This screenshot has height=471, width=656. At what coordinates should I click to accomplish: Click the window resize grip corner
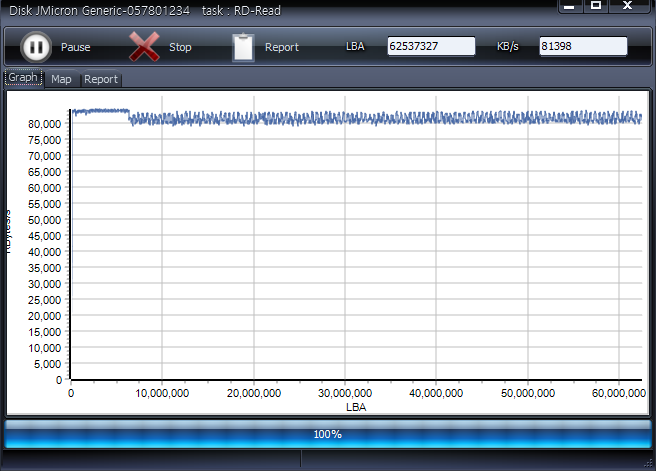coord(648,463)
